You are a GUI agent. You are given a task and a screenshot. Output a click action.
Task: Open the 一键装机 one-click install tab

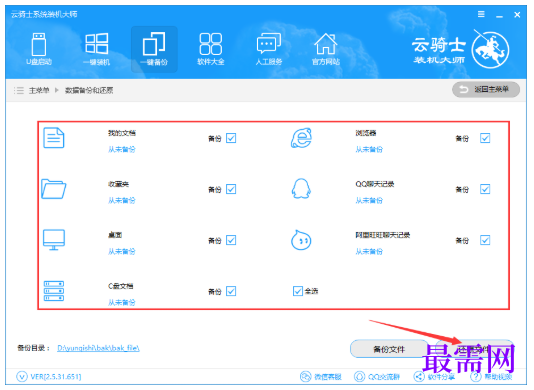(x=97, y=49)
